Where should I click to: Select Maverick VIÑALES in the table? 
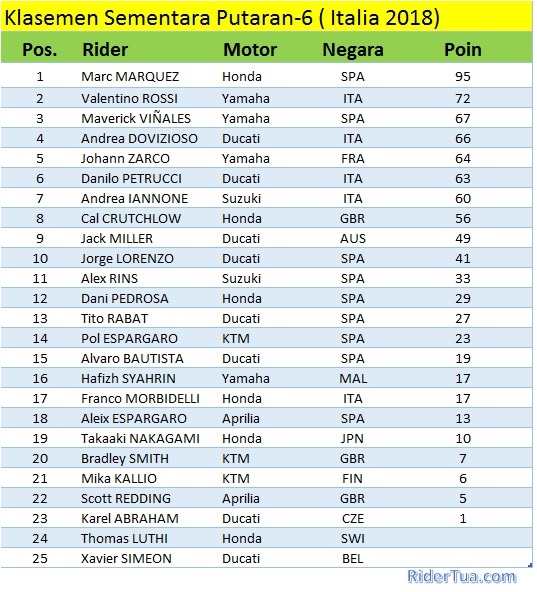click(136, 119)
